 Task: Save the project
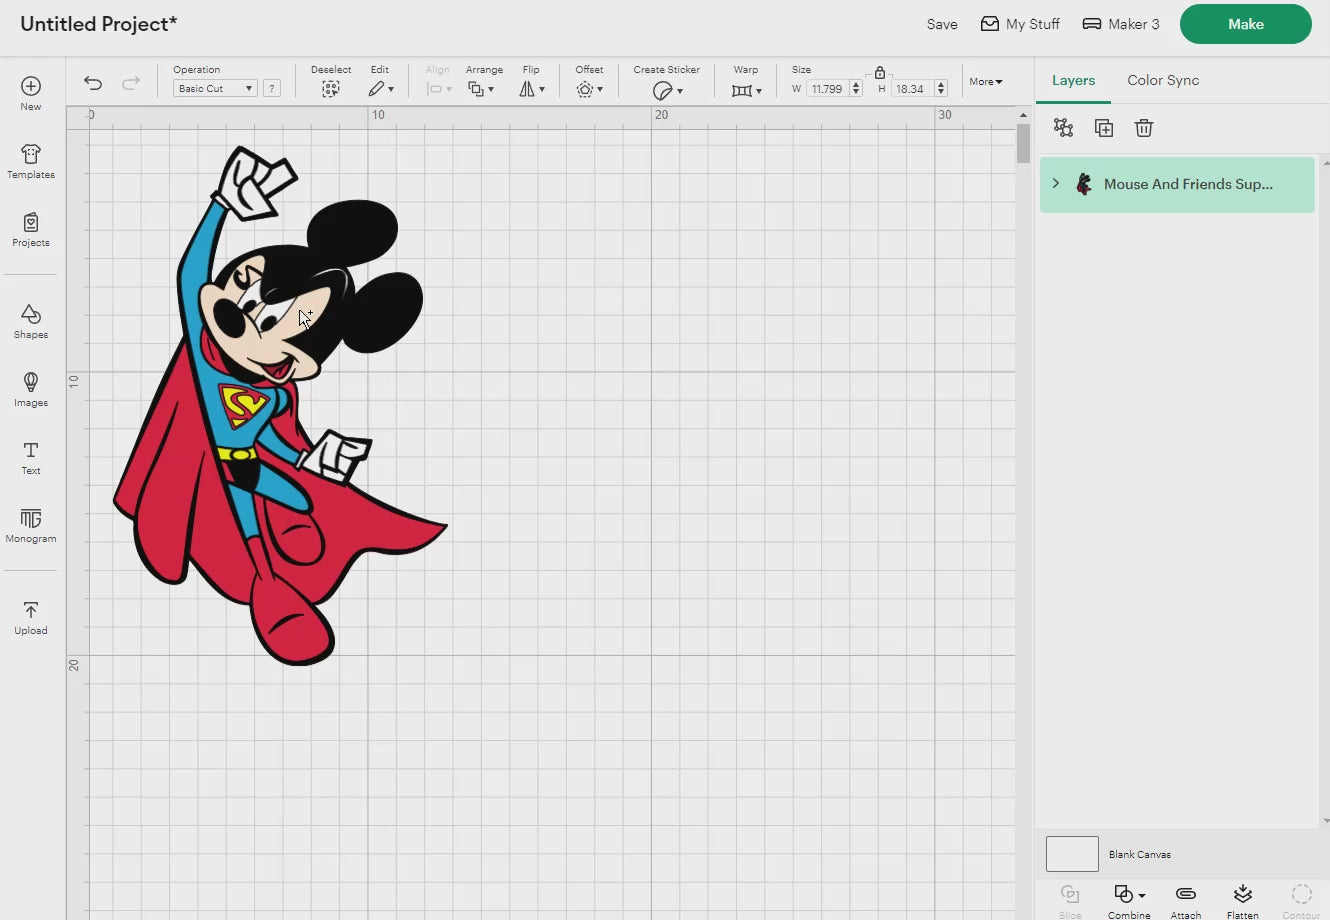[942, 24]
